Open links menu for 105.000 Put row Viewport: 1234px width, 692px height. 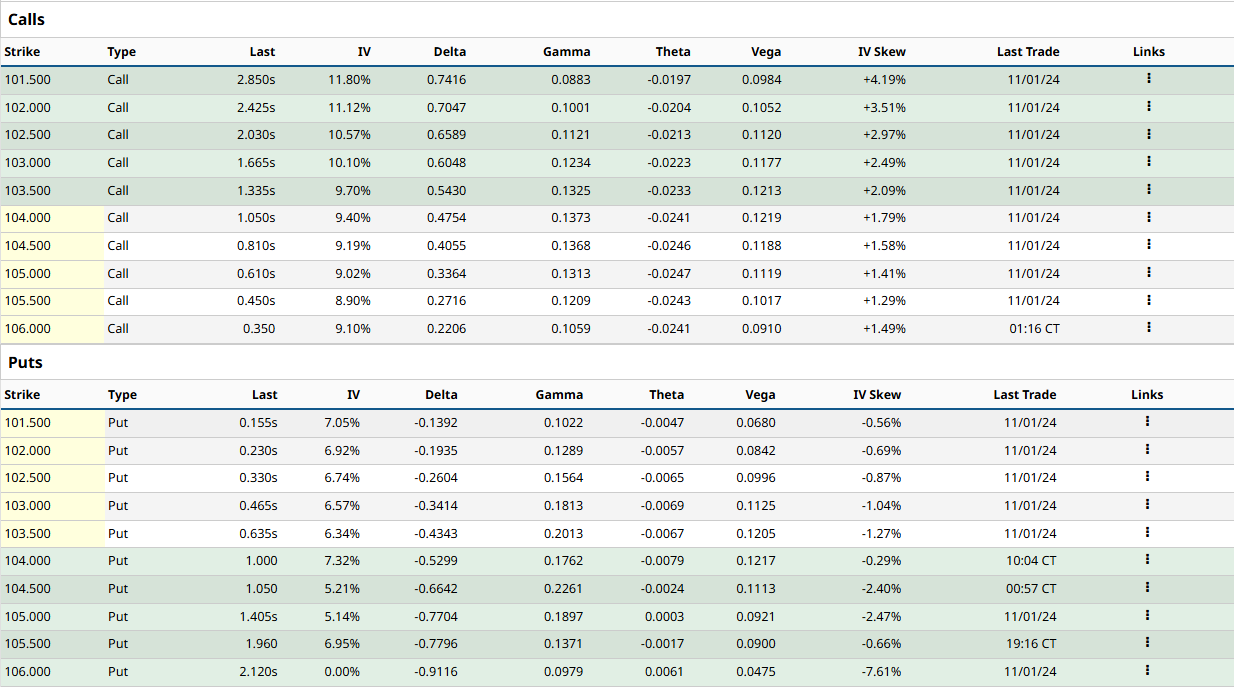[1147, 615]
